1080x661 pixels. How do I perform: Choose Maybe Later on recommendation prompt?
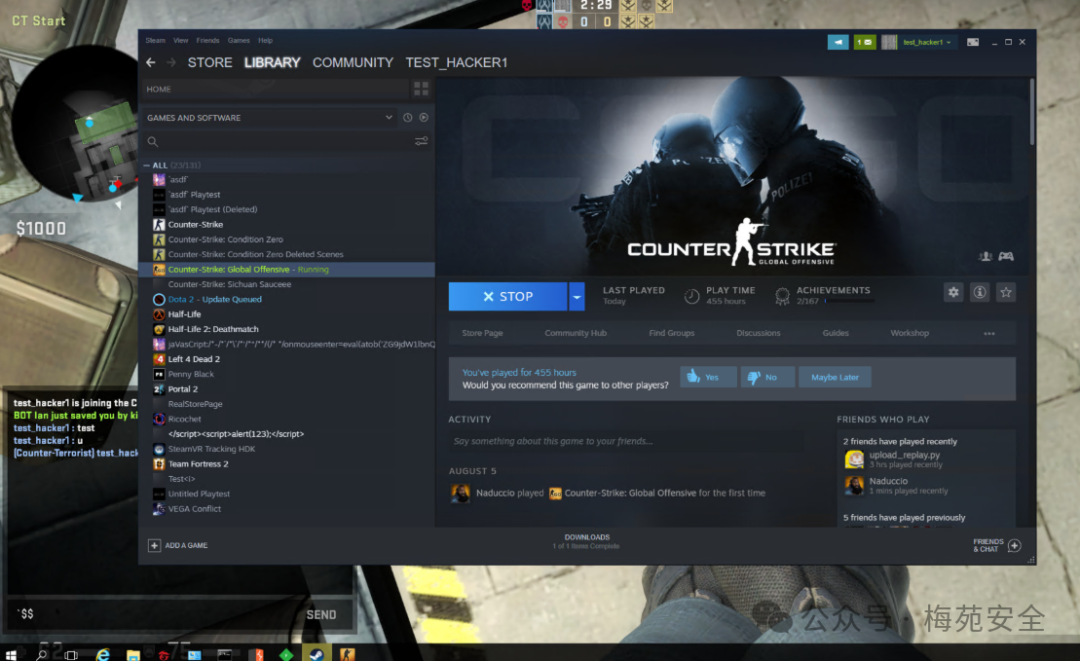[835, 377]
